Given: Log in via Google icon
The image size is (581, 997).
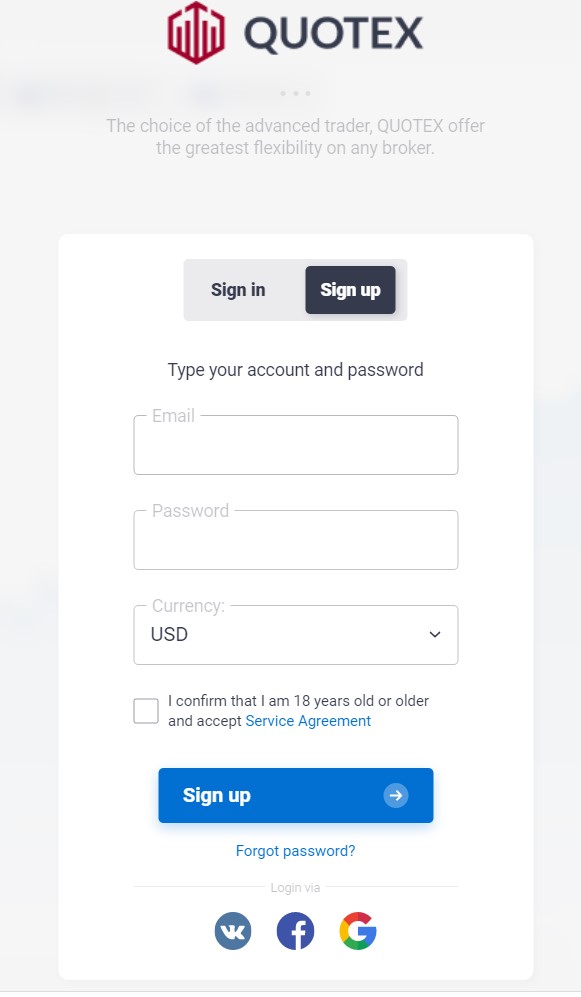Looking at the screenshot, I should [x=358, y=932].
